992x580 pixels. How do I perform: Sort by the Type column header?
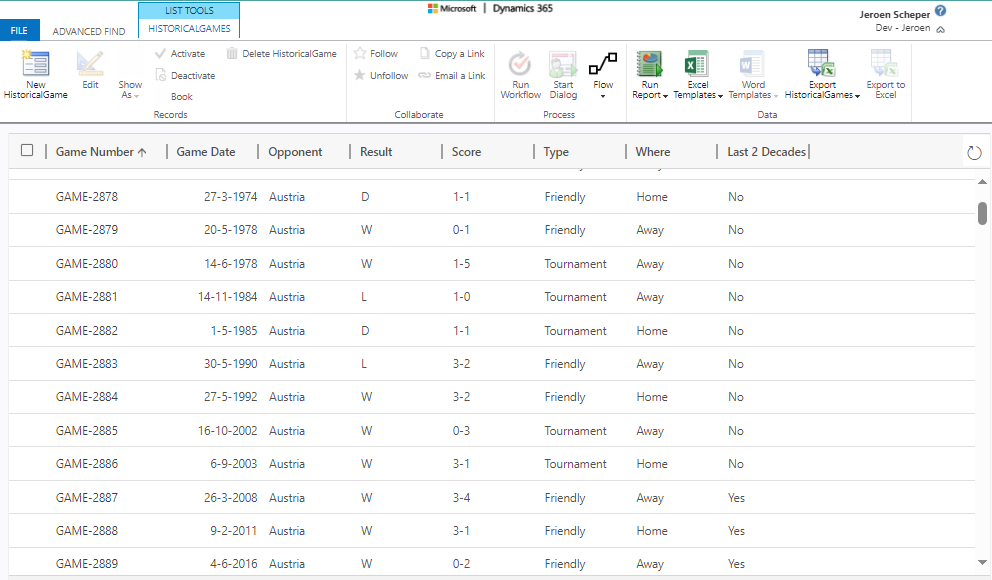[556, 152]
